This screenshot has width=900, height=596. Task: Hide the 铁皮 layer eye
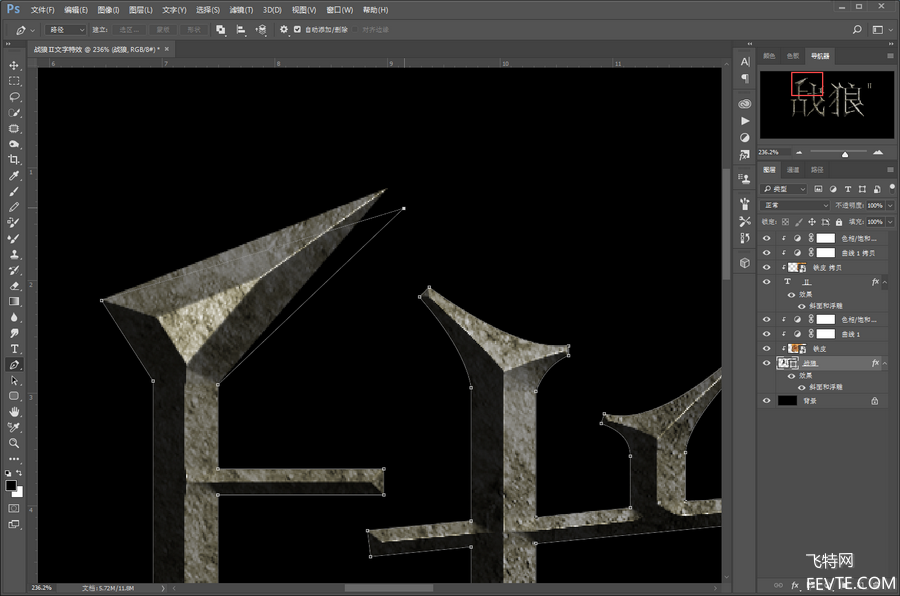767,349
